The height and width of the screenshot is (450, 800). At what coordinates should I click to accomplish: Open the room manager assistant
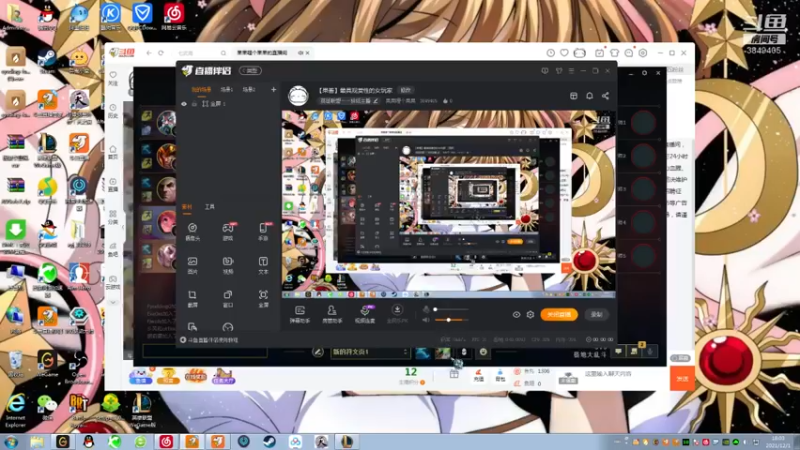pos(332,314)
